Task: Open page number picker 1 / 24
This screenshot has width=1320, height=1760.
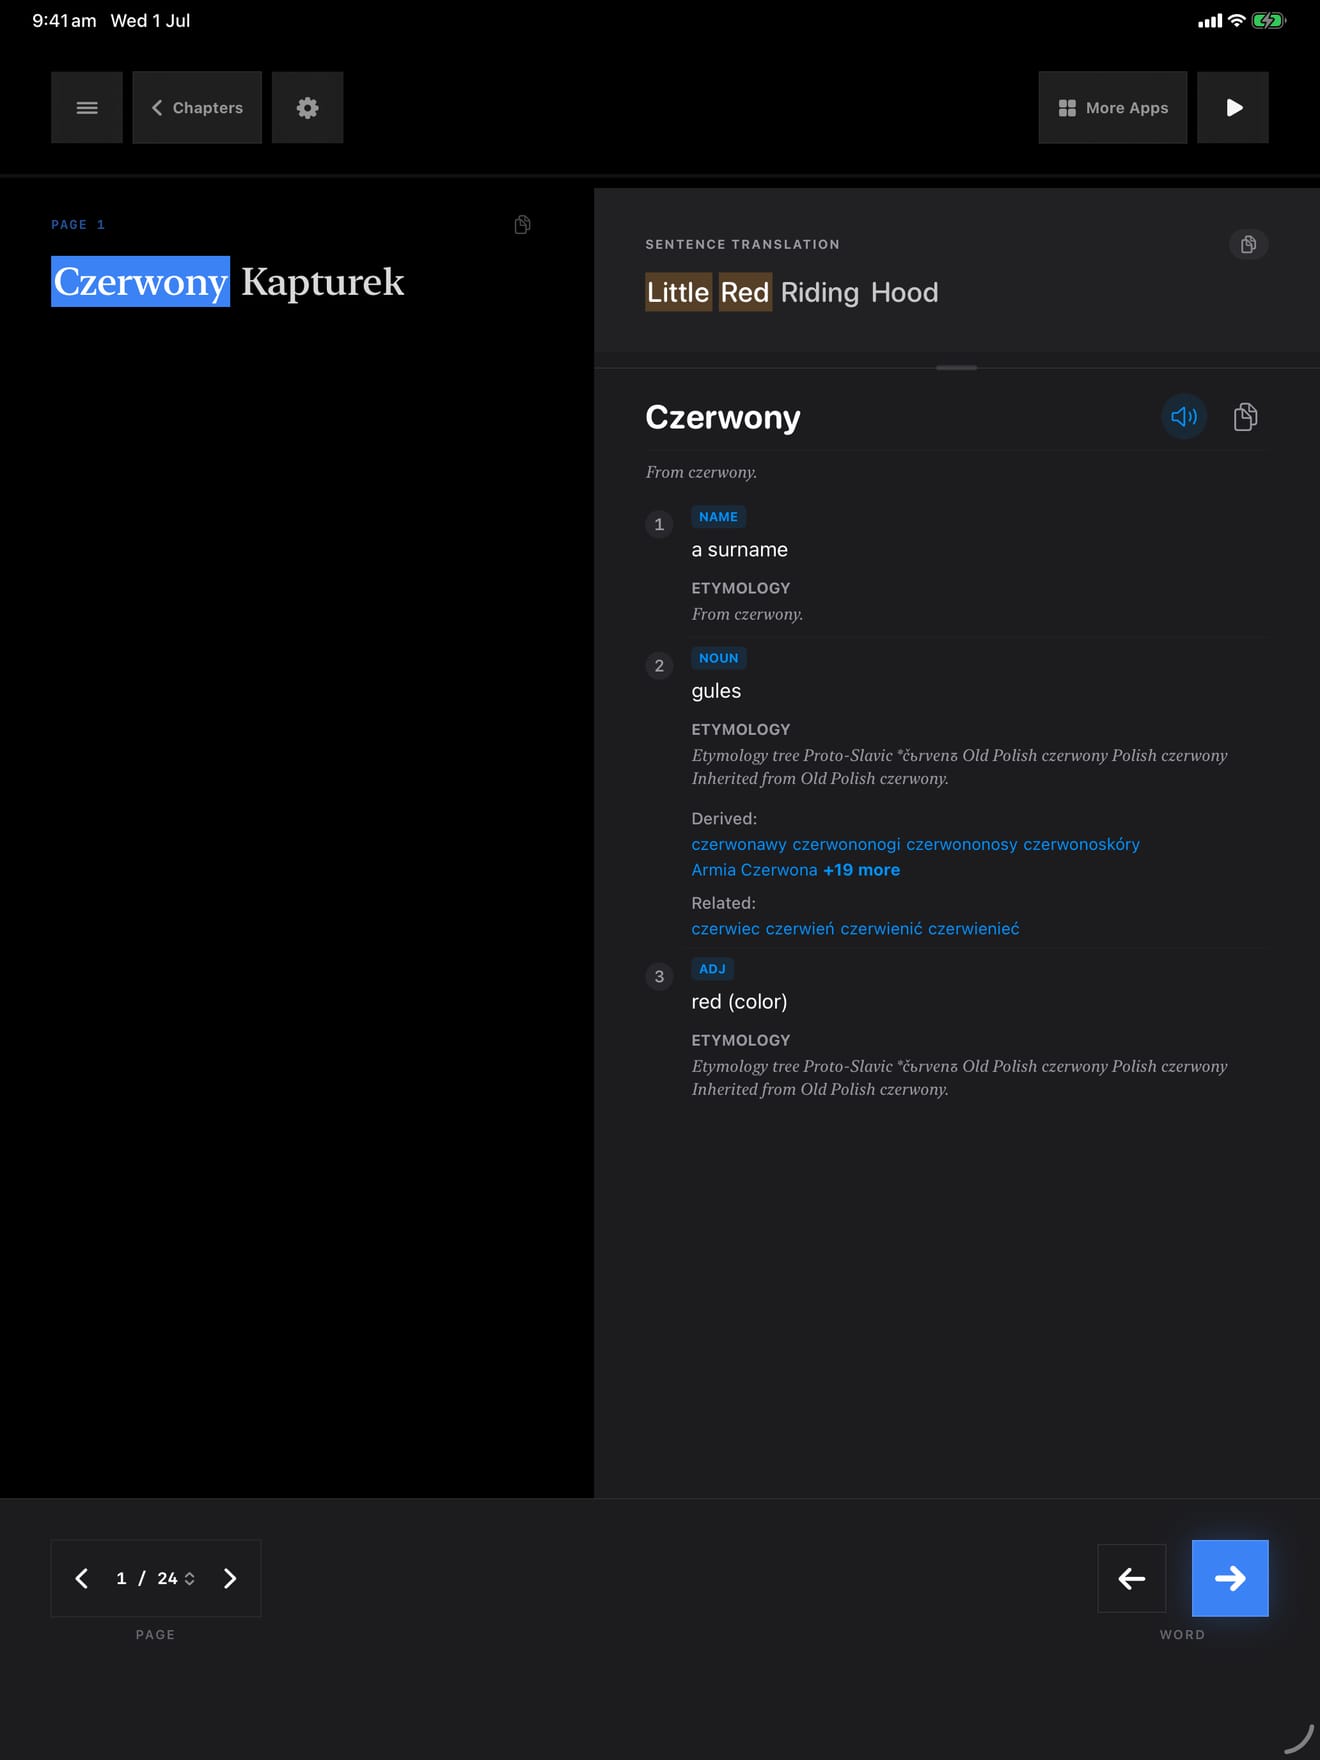Action: tap(156, 1578)
